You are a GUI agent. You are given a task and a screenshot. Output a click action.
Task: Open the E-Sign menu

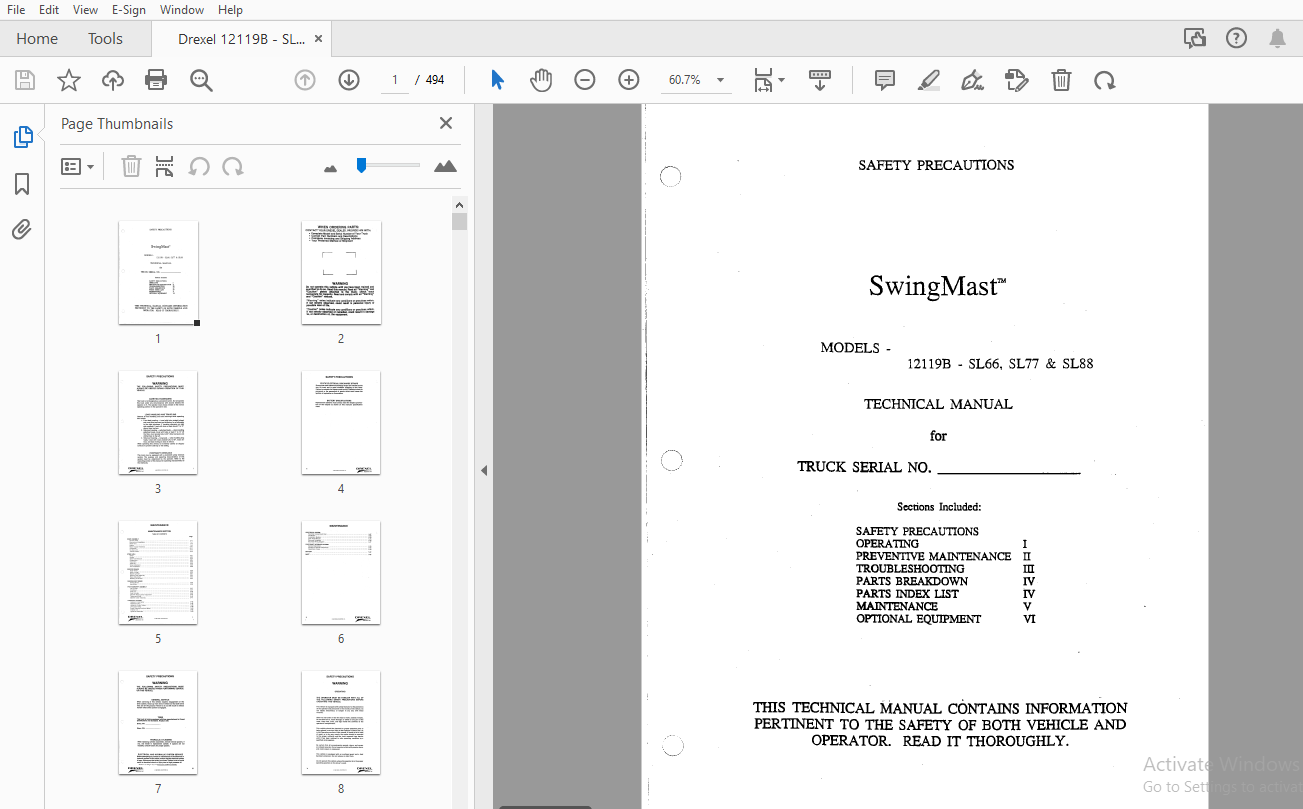click(128, 10)
